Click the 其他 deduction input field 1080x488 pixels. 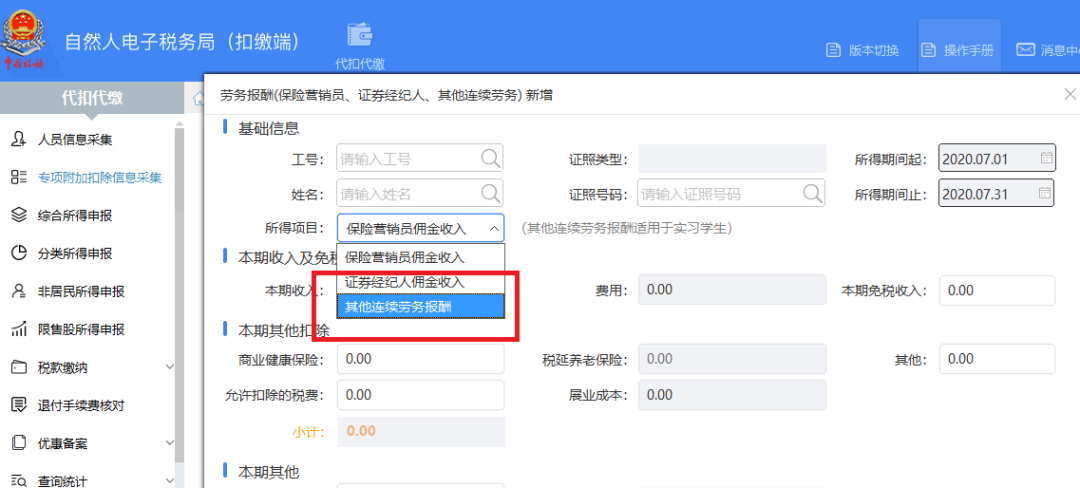998,359
